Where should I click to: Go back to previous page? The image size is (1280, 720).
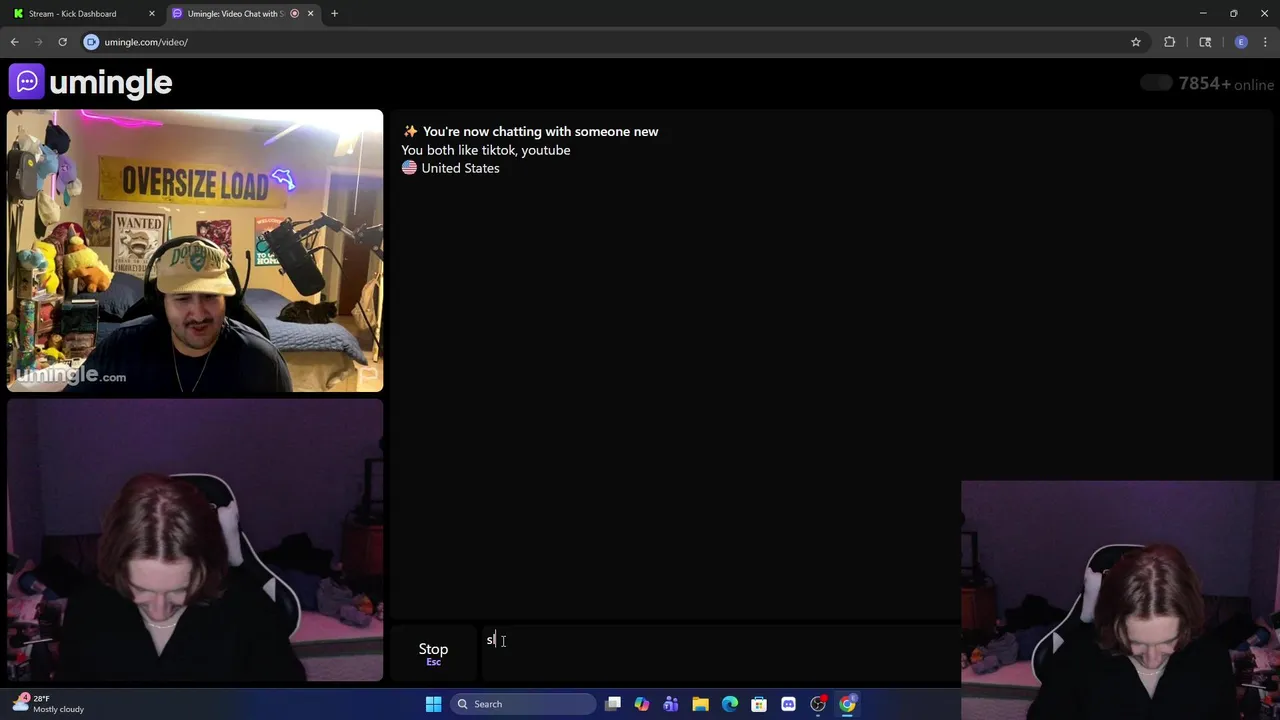[14, 42]
